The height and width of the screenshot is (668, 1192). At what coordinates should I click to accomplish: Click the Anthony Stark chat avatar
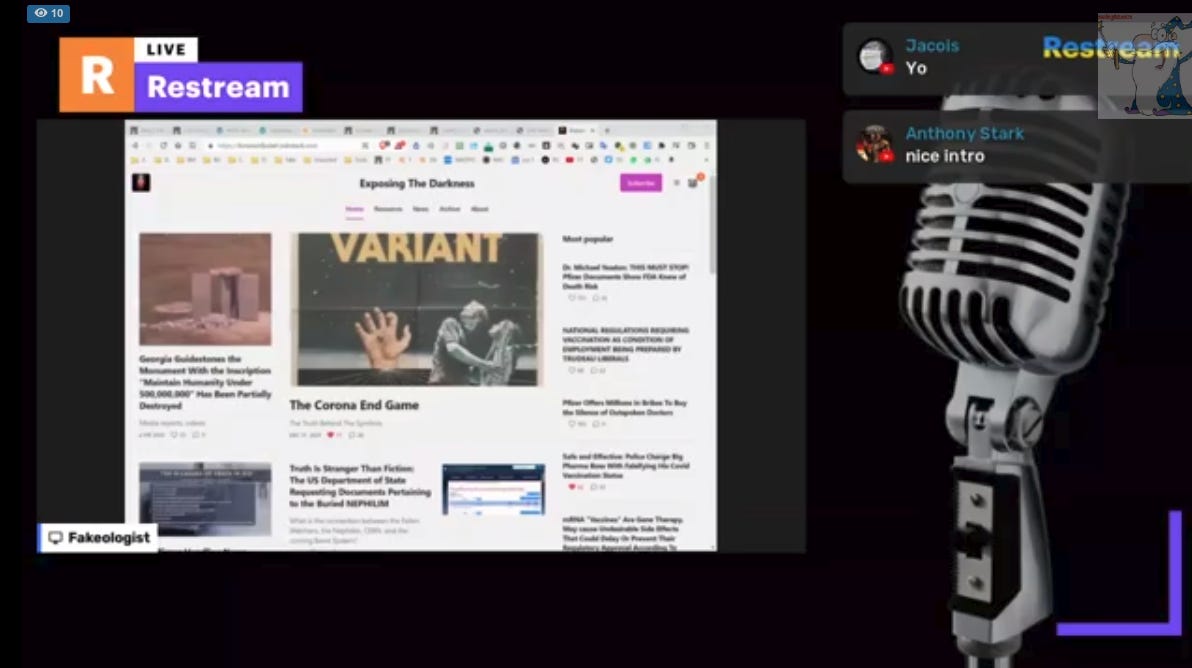pyautogui.click(x=875, y=144)
